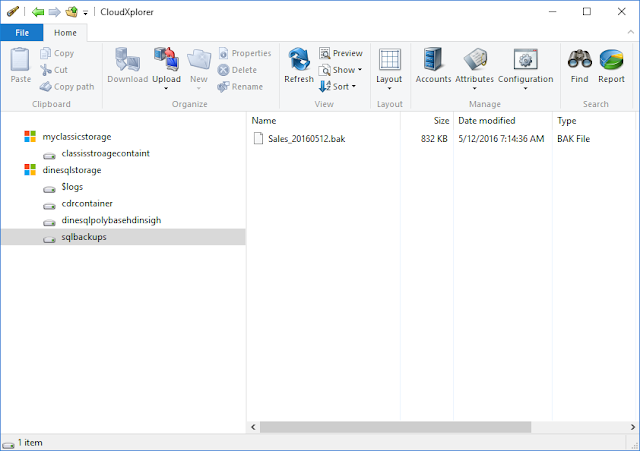Click the scrollbar left arrow
The image size is (640, 451).
[253, 427]
